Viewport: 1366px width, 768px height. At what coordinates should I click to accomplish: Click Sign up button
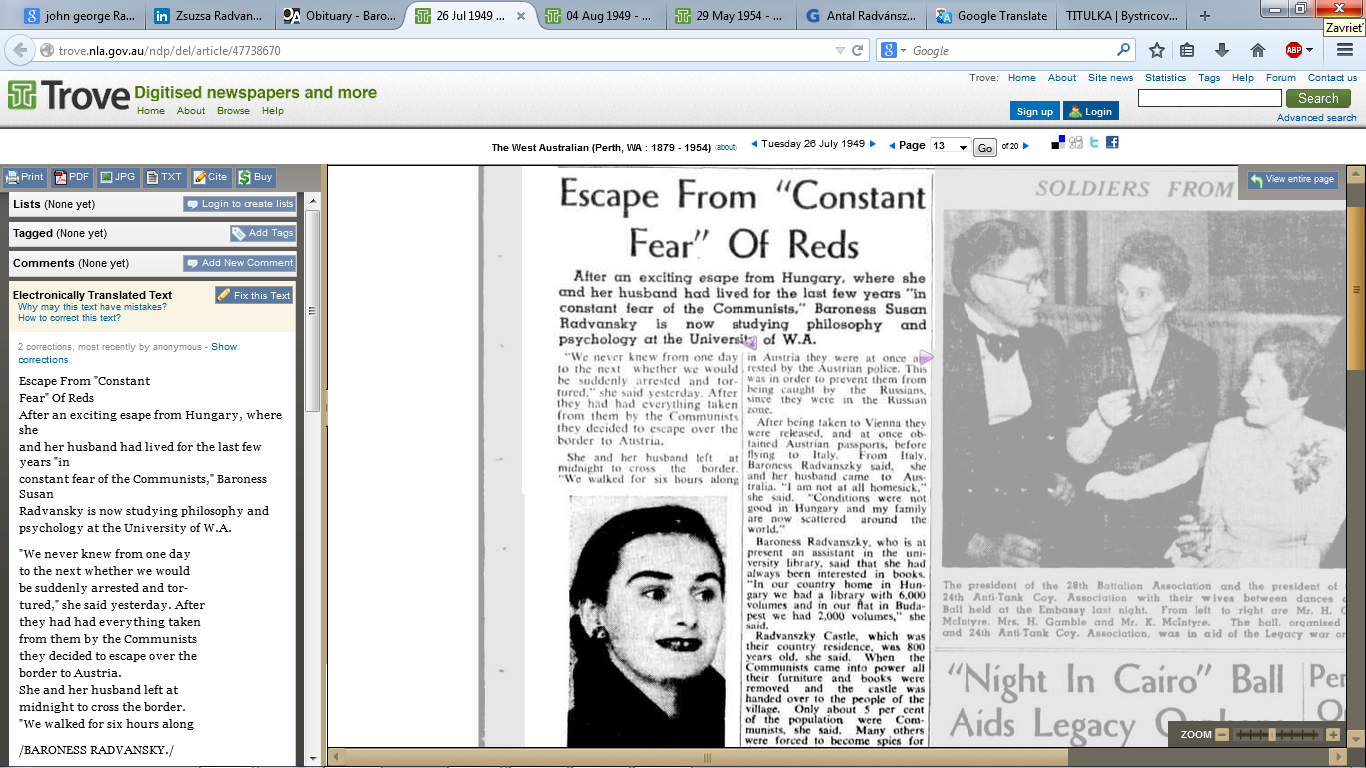coord(1034,111)
